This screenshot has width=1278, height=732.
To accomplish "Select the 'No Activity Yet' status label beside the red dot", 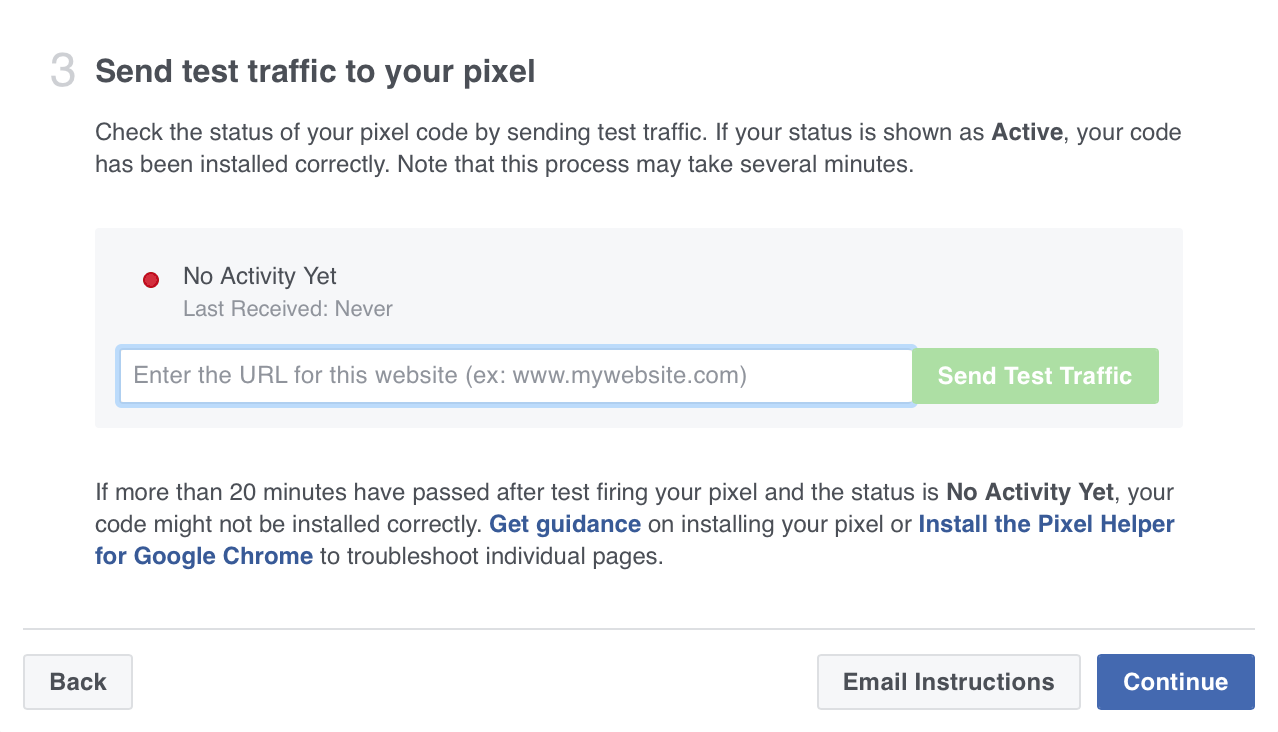I will 260,276.
